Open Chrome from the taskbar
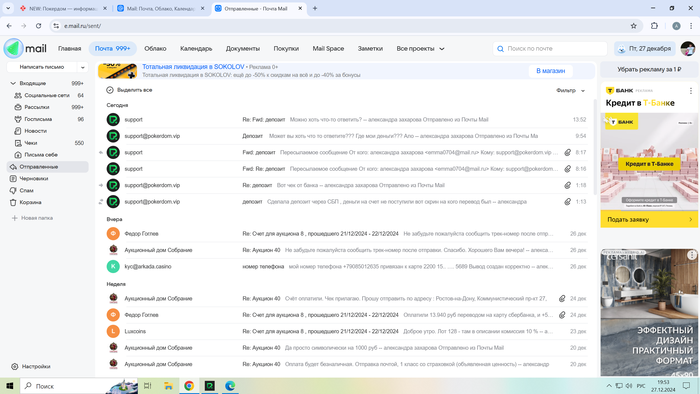This screenshot has width=700, height=394. point(189,386)
